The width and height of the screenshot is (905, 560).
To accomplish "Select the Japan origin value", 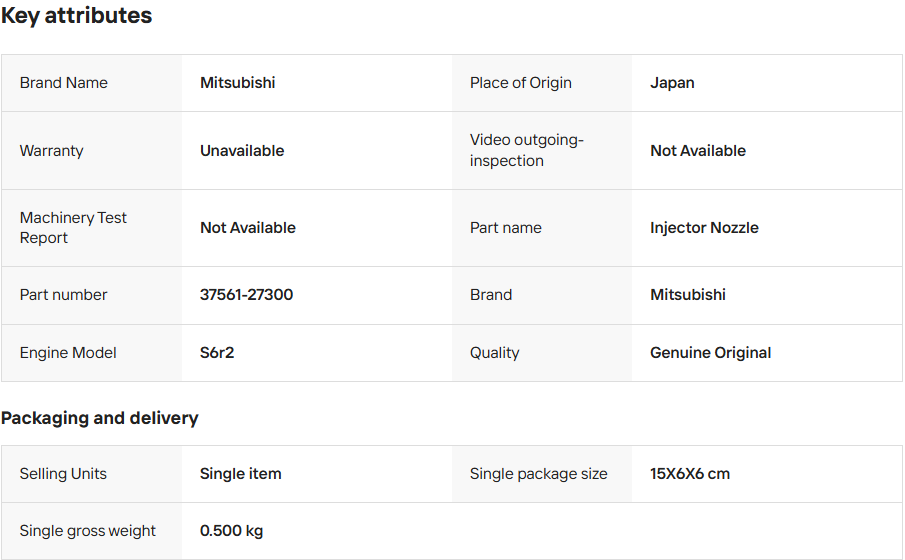I will coord(672,83).
